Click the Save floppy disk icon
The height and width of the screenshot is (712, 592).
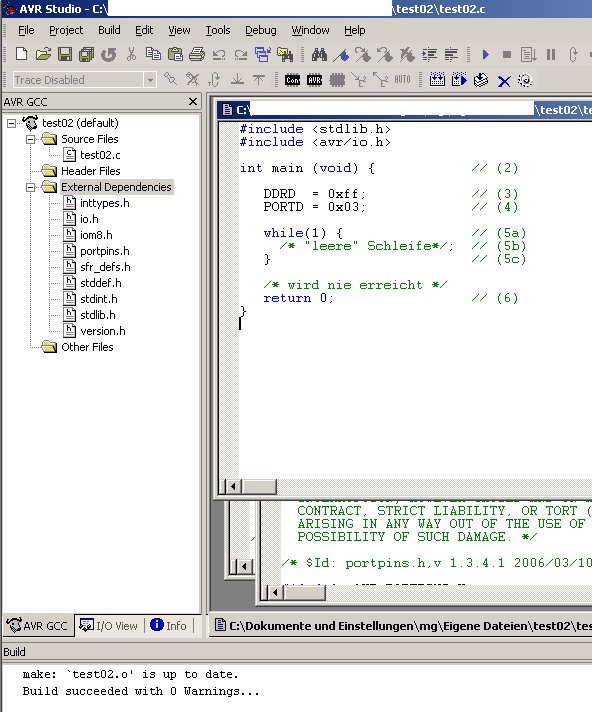tap(65, 54)
